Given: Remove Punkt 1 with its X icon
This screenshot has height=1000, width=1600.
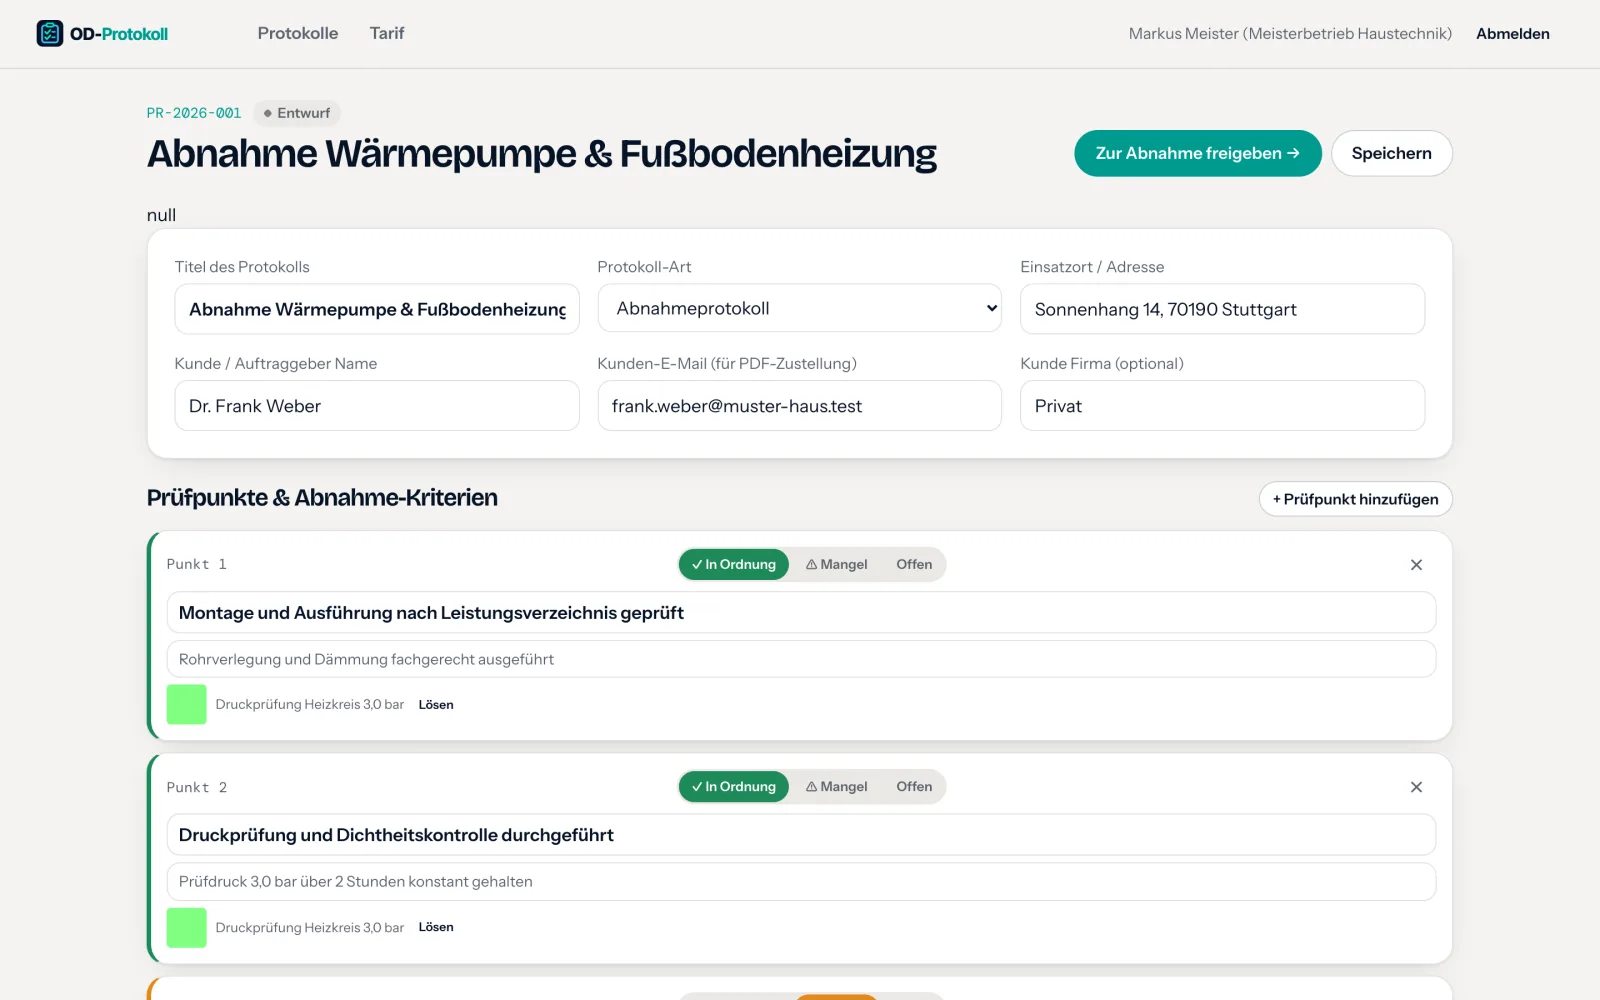Looking at the screenshot, I should (1416, 565).
